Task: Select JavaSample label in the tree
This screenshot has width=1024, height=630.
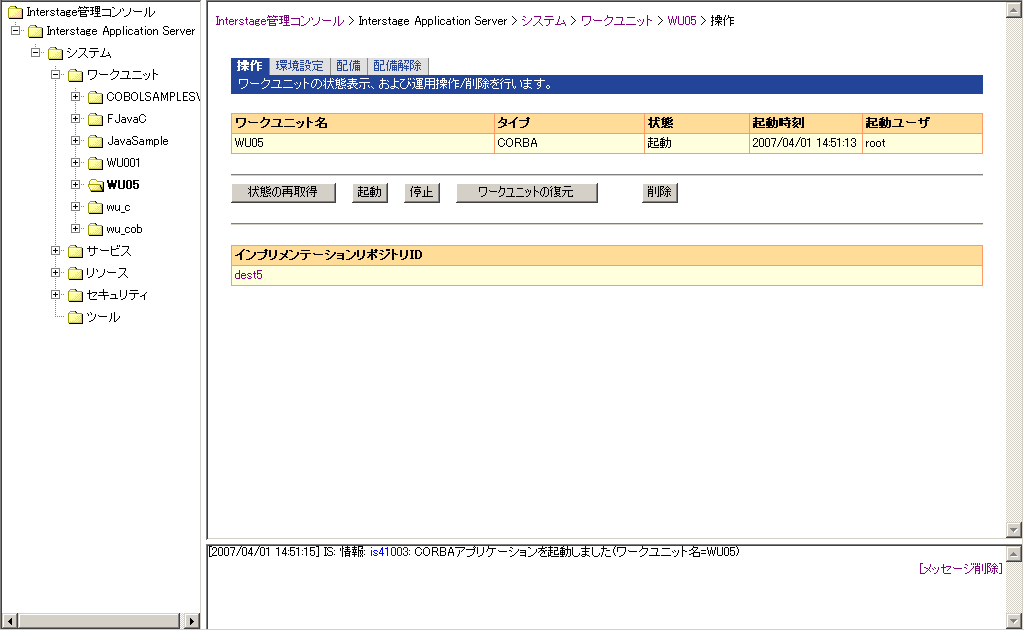Action: pyautogui.click(x=138, y=141)
